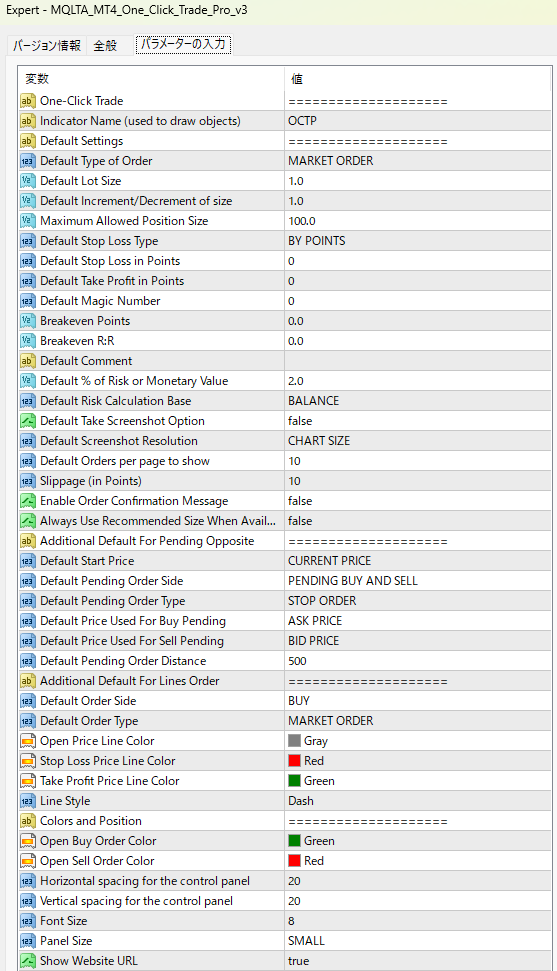Click the color icon beside Open Price Line Color

click(27, 741)
